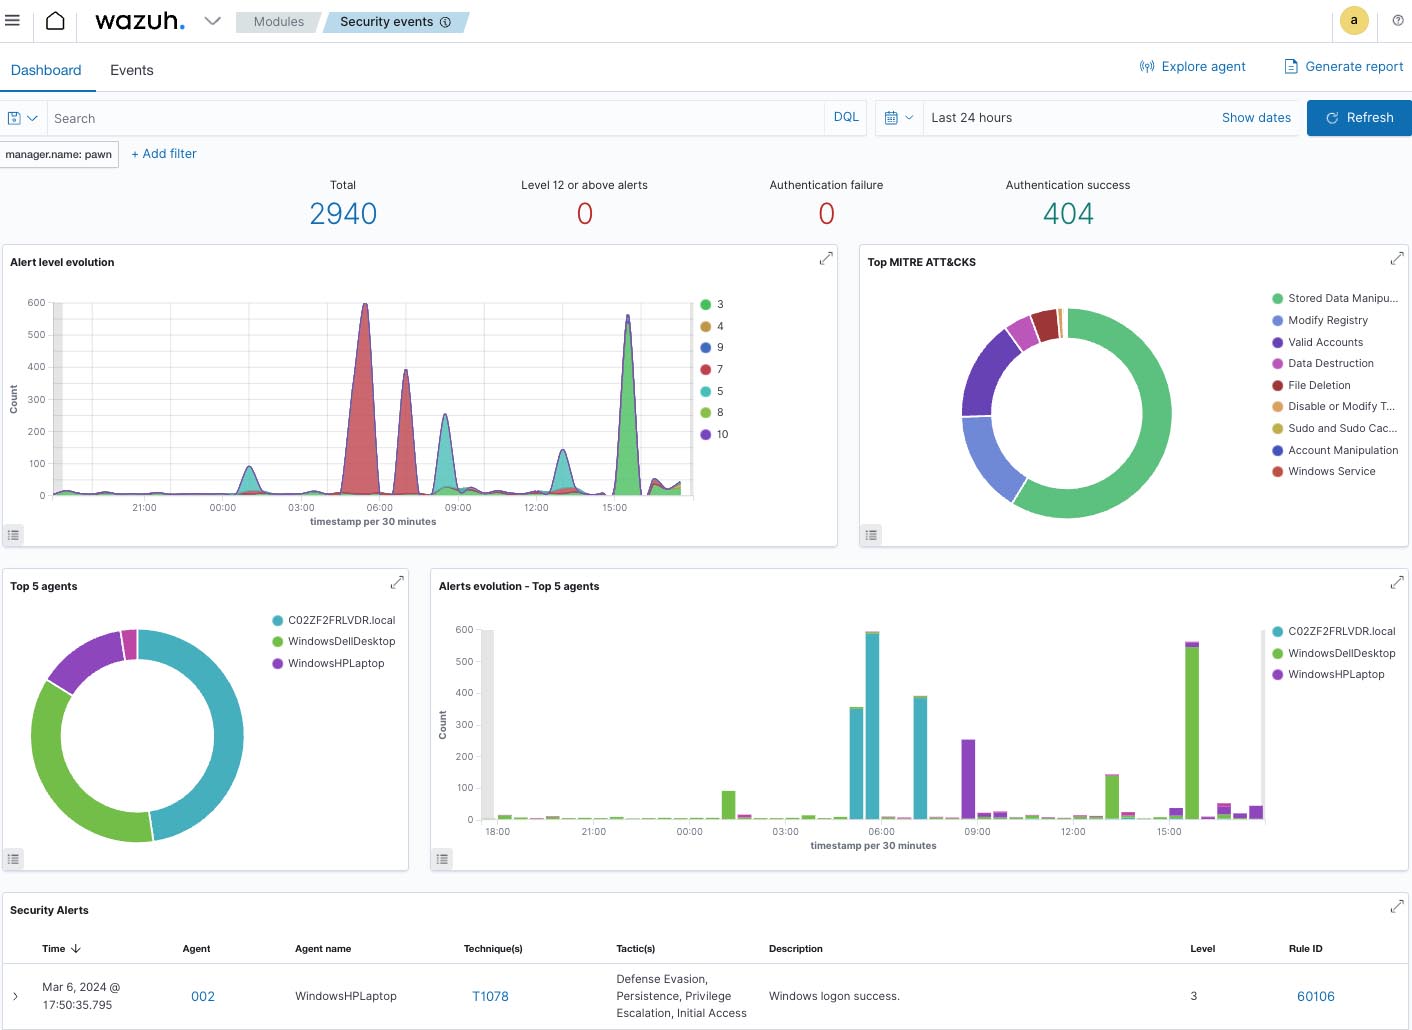Expand the Top MITRE ATT&CKS panel

(1397, 259)
